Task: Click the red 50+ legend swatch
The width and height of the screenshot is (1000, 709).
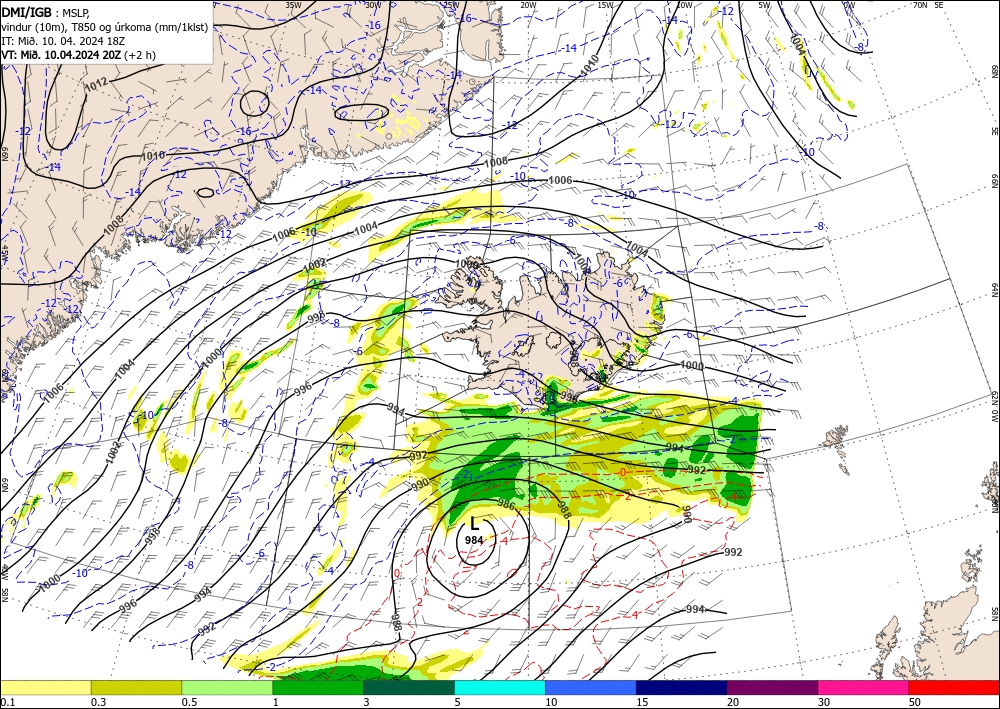Action: (954, 687)
